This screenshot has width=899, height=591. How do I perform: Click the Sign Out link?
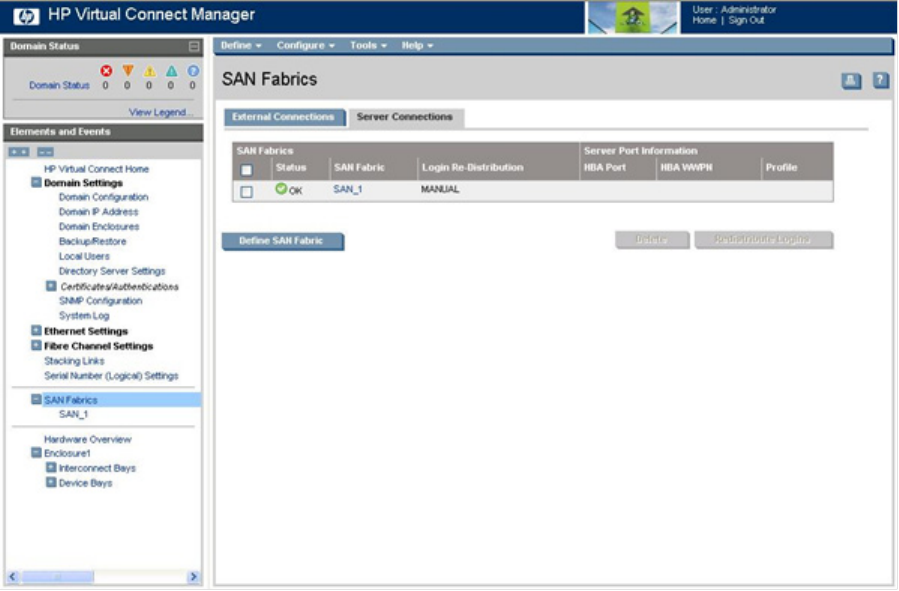point(744,21)
